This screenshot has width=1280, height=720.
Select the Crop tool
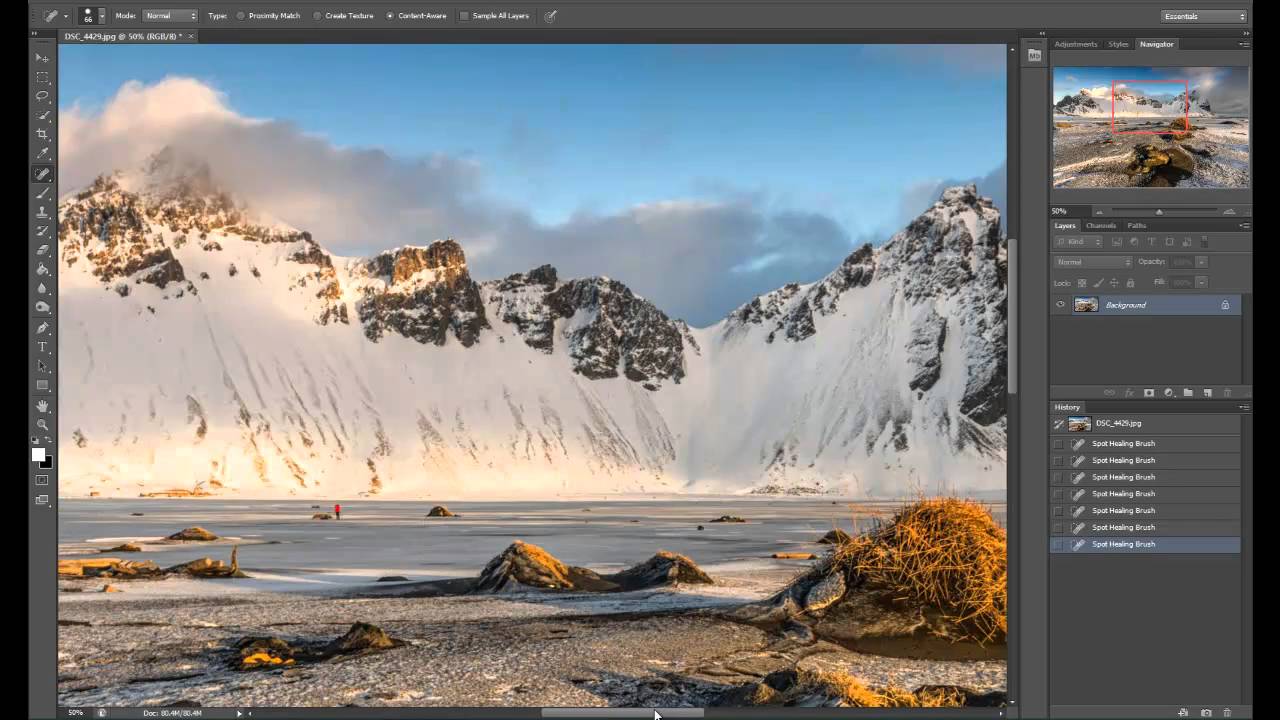[42, 134]
